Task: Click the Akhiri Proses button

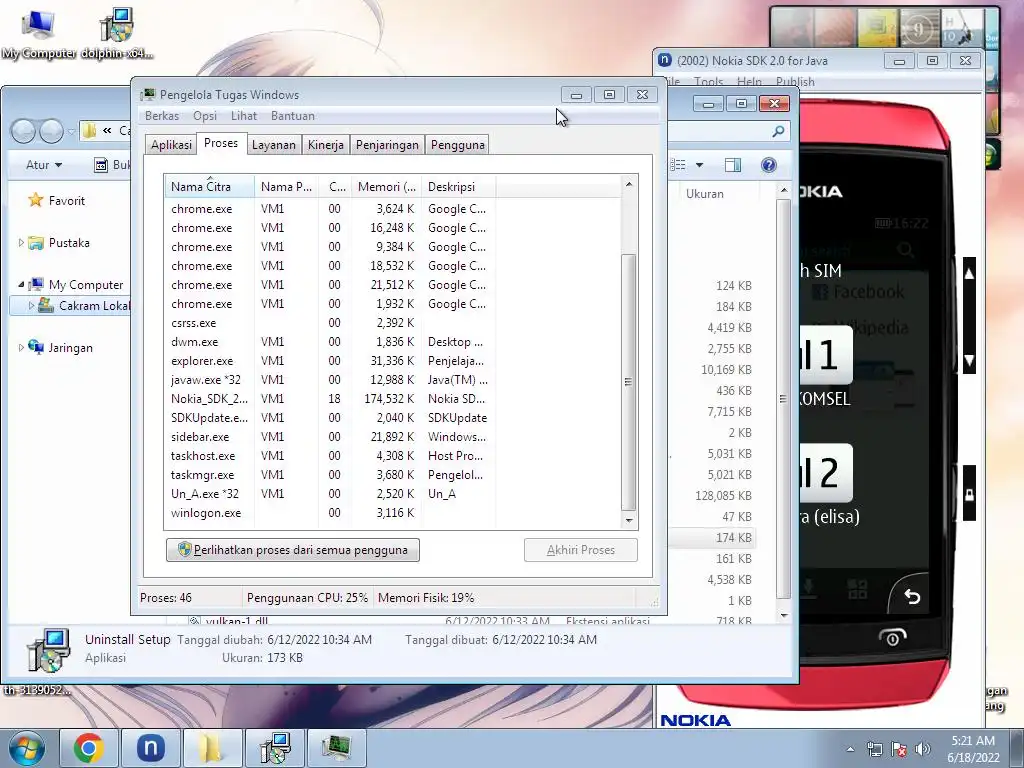Action: (581, 550)
